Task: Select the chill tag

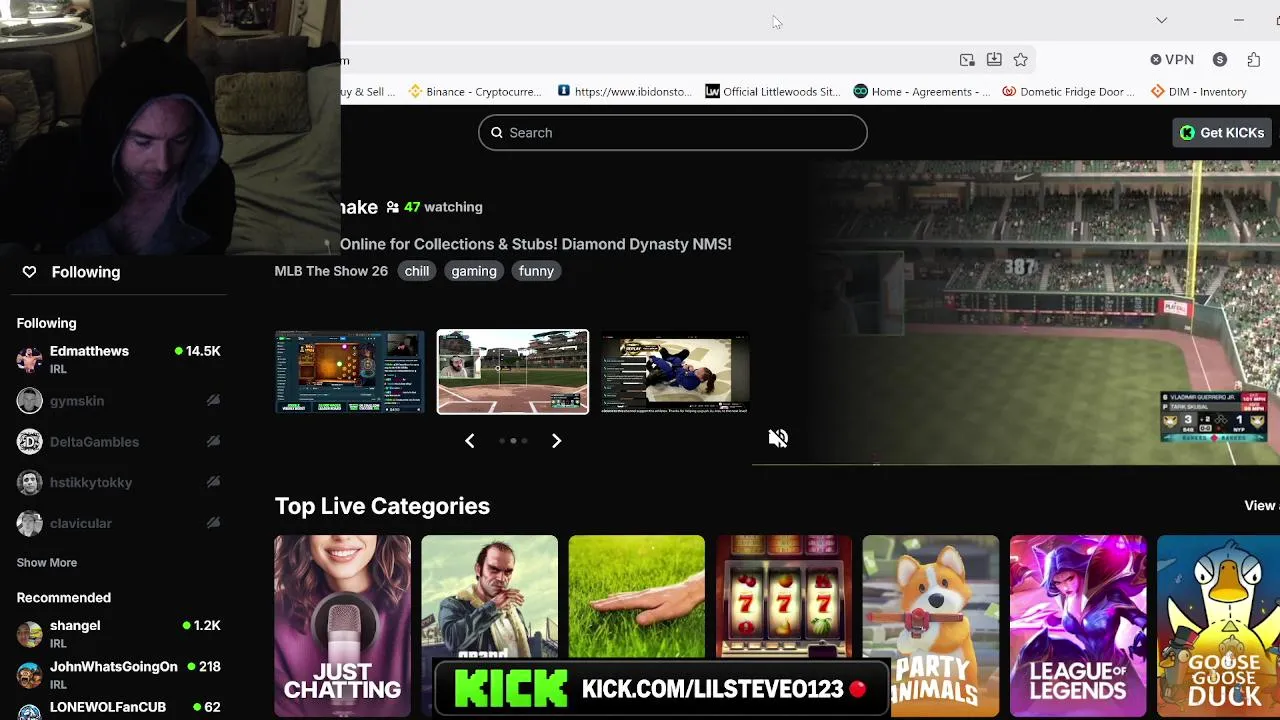Action: tap(417, 271)
